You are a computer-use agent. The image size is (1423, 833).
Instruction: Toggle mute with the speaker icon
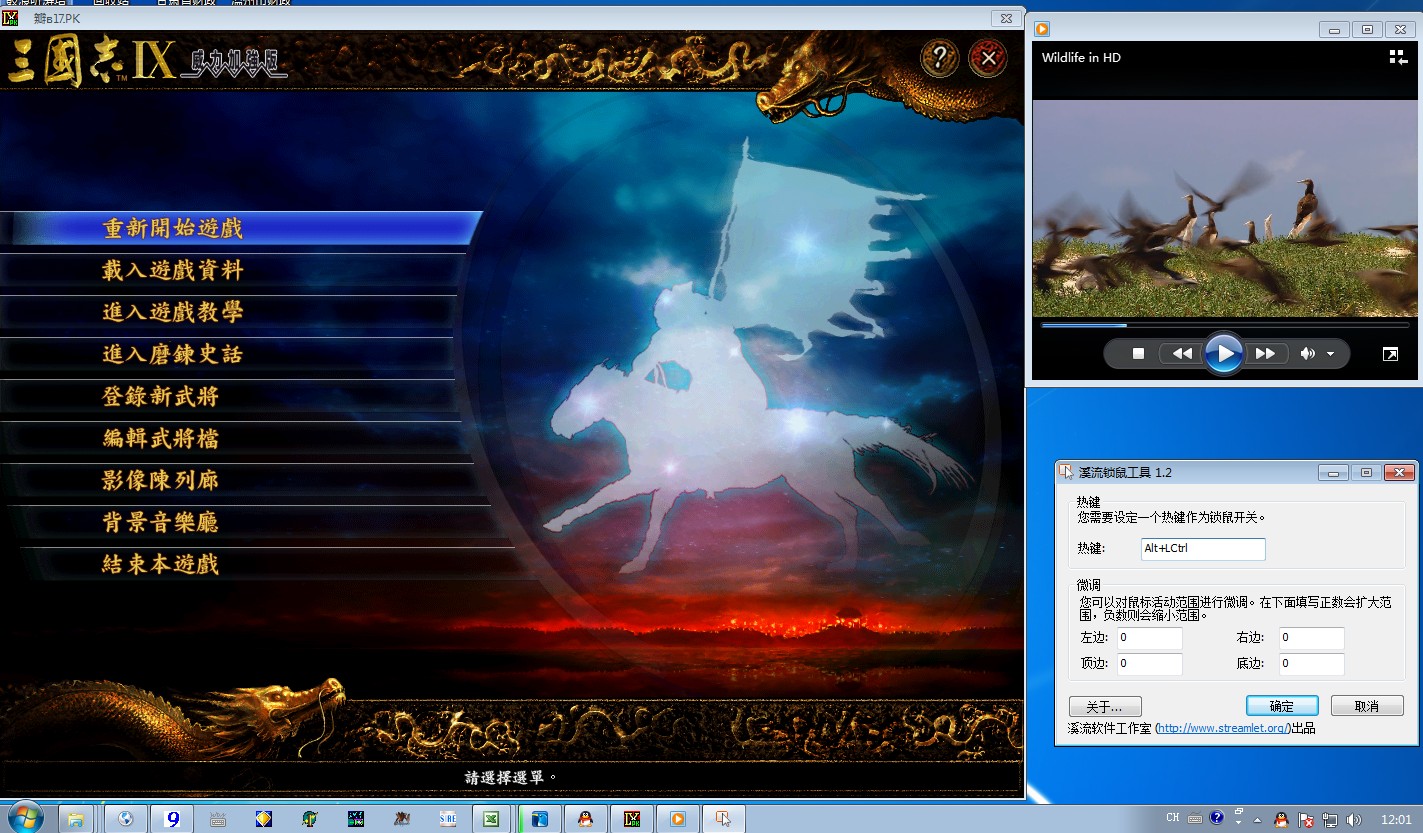click(1307, 354)
